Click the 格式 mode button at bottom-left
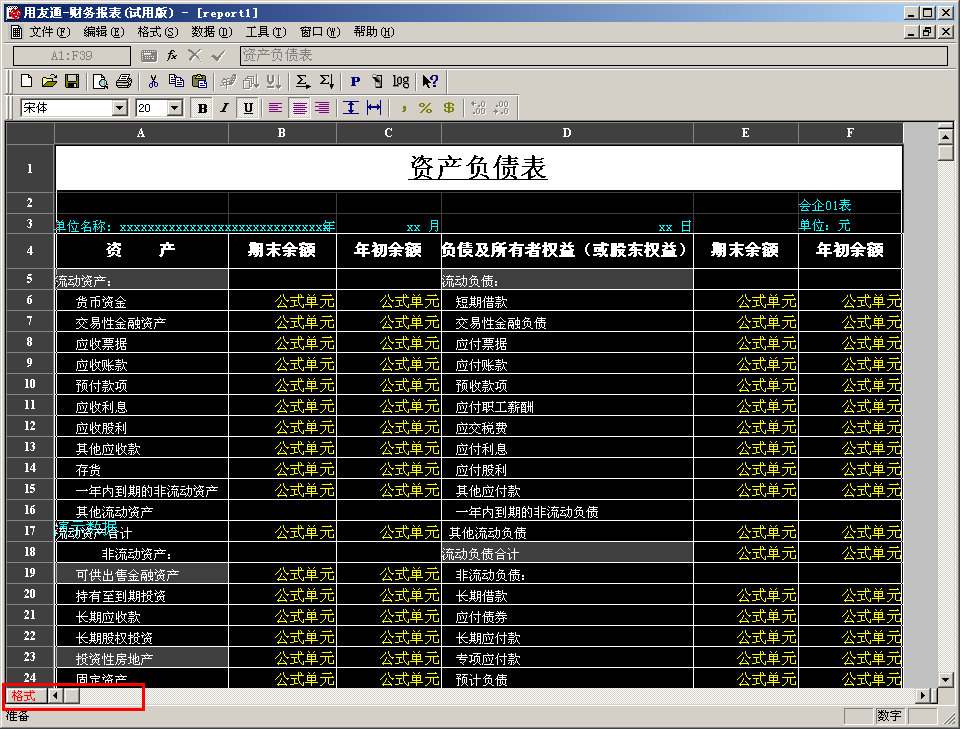Image resolution: width=960 pixels, height=729 pixels. [24, 695]
